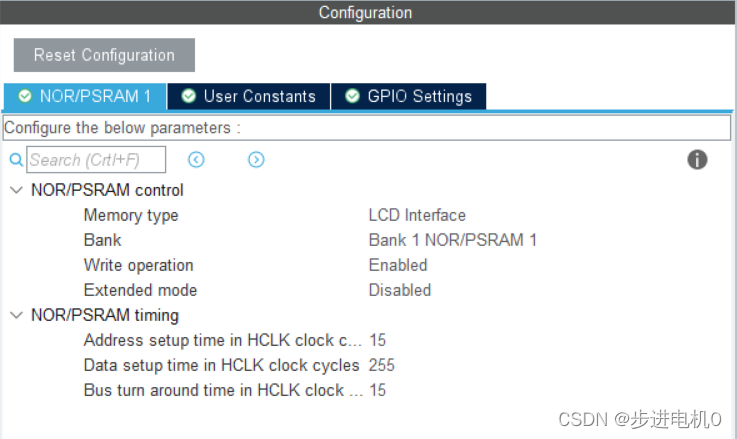Click the NOR/PSRAM timing heading text
The image size is (737, 439).
(x=105, y=315)
